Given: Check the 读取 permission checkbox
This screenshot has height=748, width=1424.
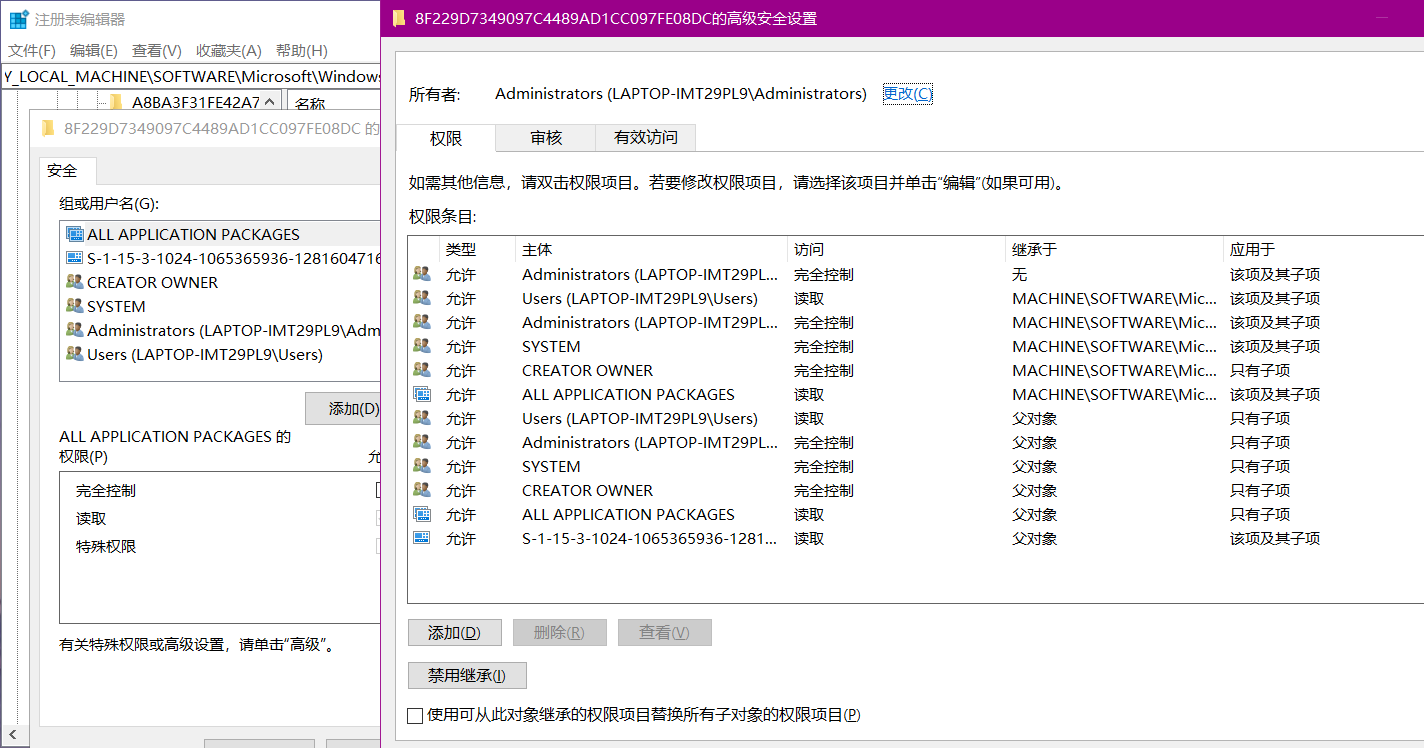Looking at the screenshot, I should pos(378,518).
